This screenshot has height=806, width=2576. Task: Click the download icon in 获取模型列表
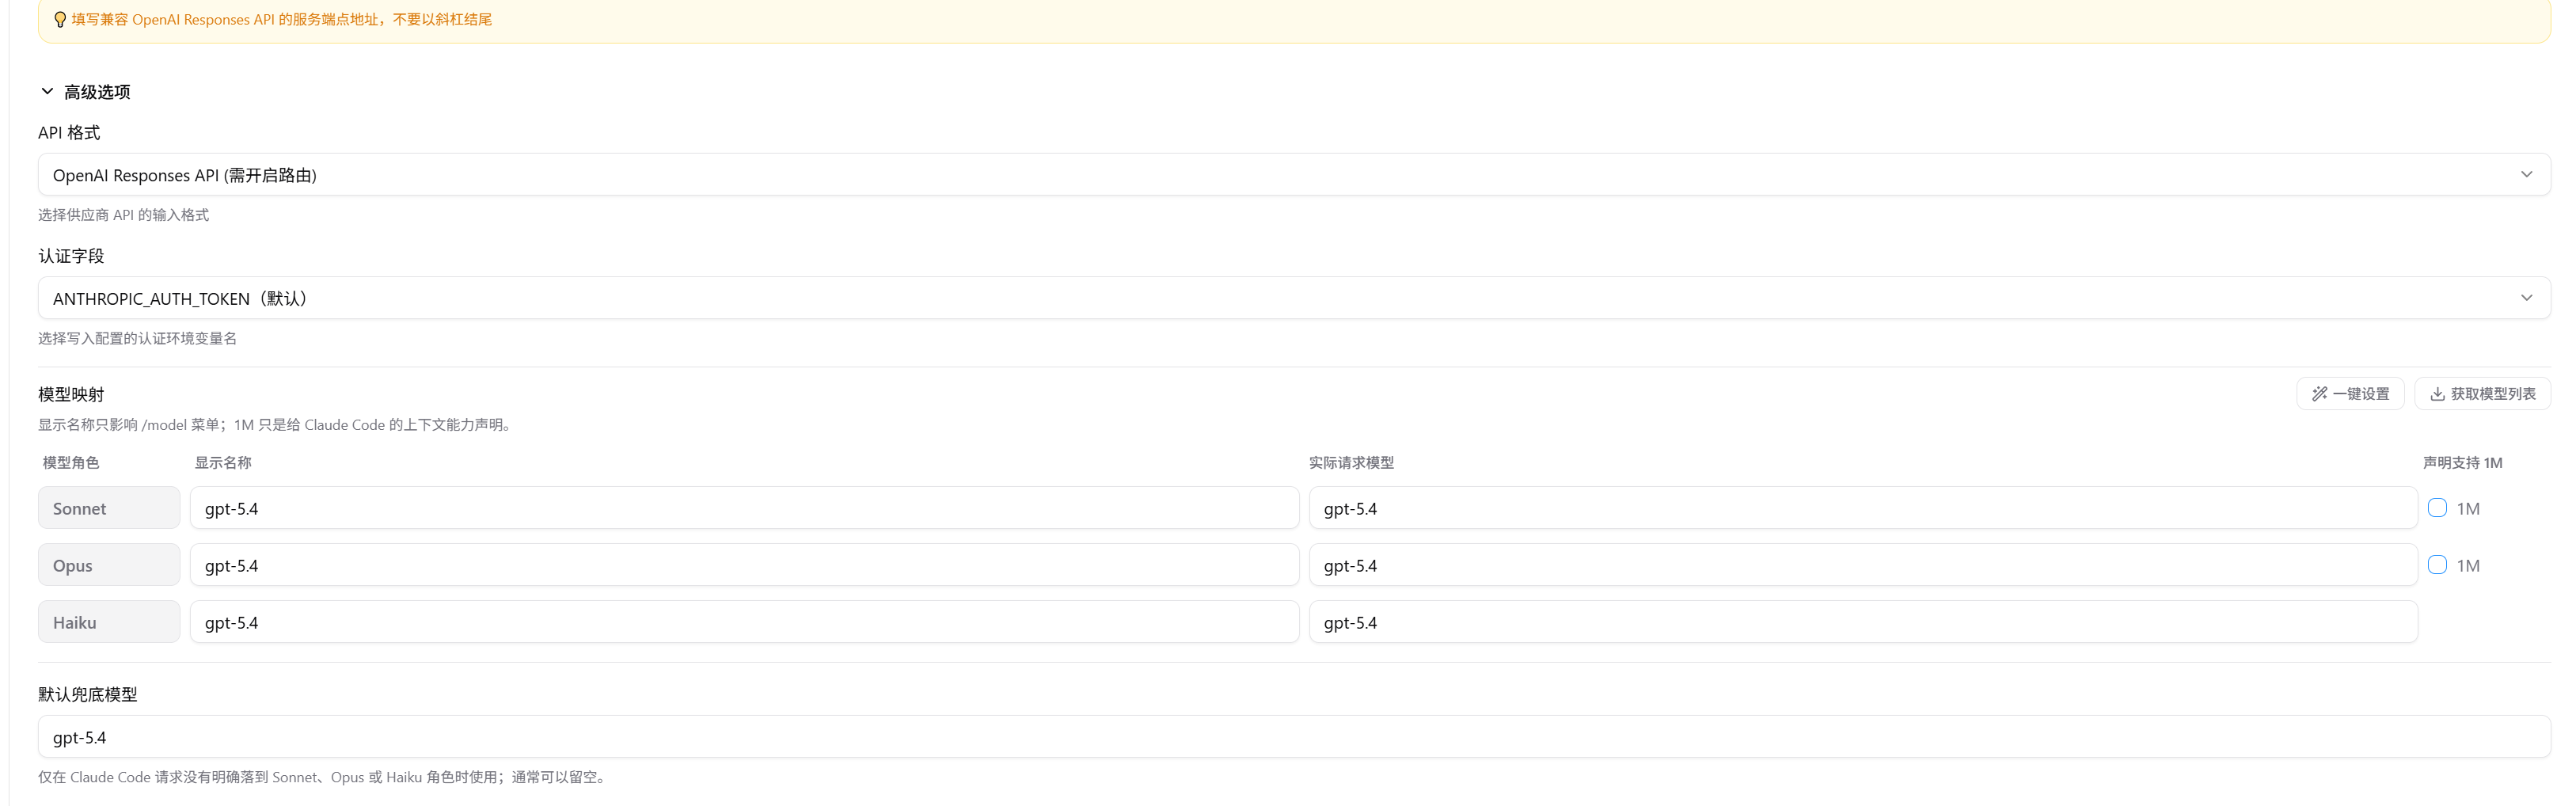point(2437,394)
